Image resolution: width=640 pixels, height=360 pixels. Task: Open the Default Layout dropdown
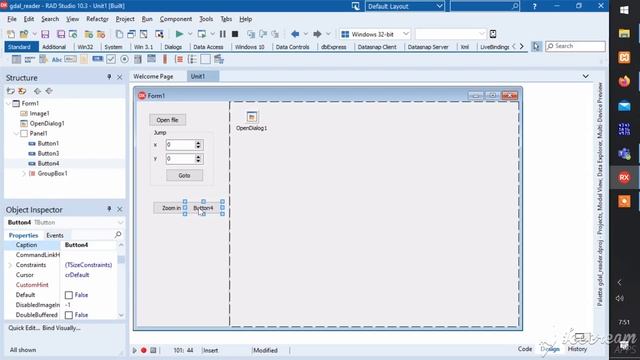coord(439,6)
